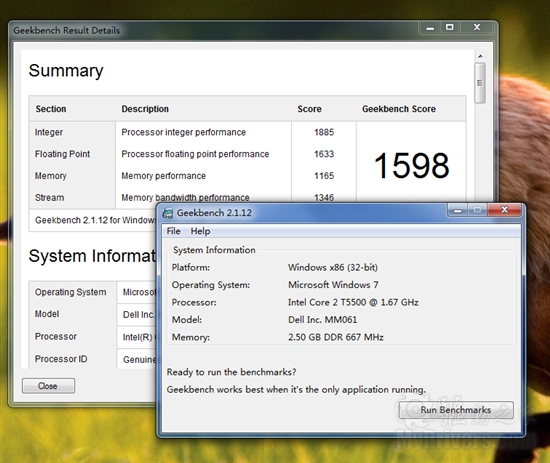Close the Result Details with Close button

[48, 386]
